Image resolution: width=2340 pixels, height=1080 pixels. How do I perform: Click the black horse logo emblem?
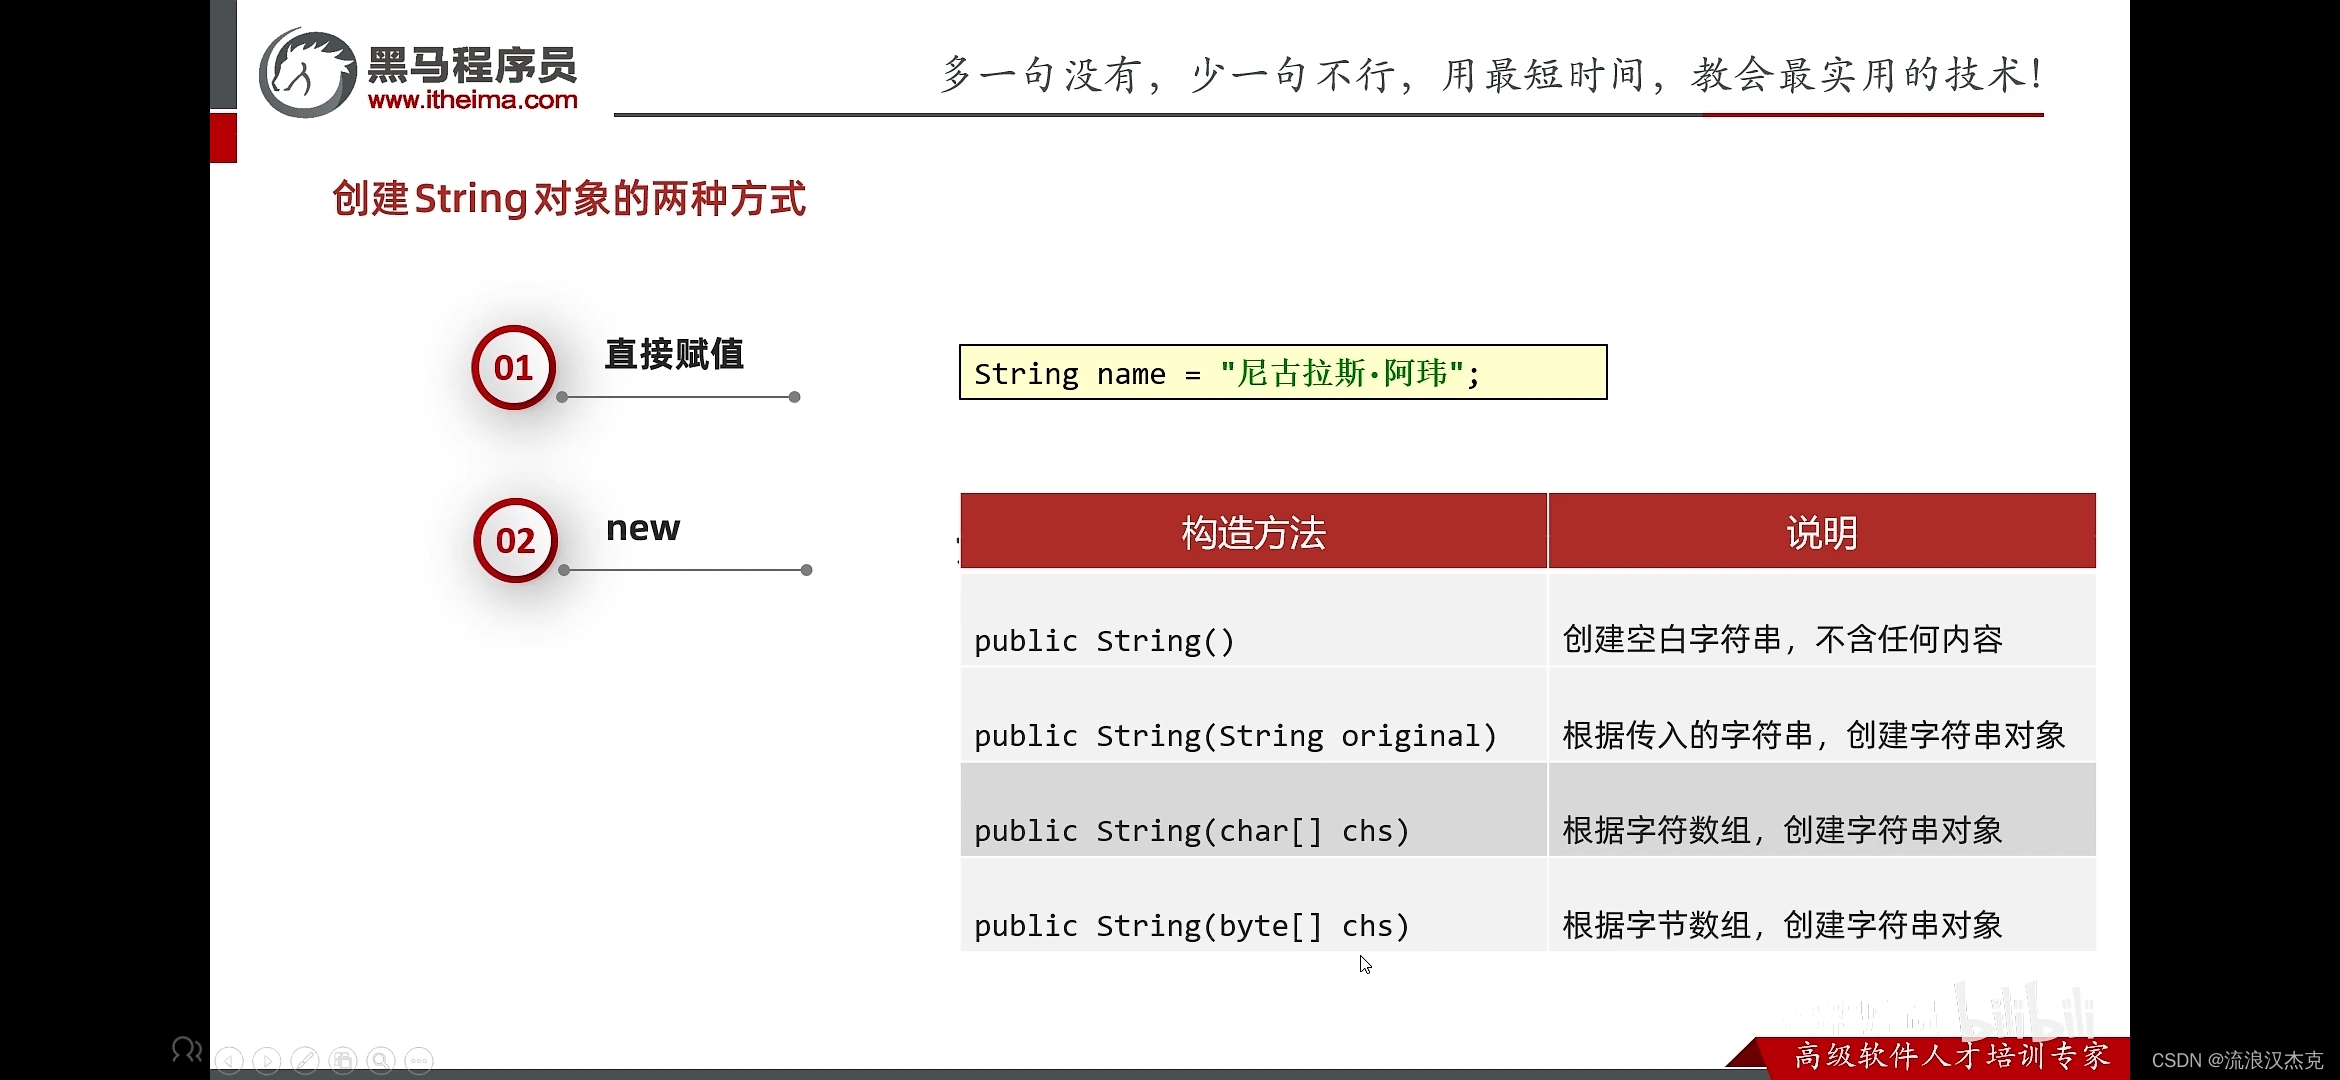pos(307,73)
